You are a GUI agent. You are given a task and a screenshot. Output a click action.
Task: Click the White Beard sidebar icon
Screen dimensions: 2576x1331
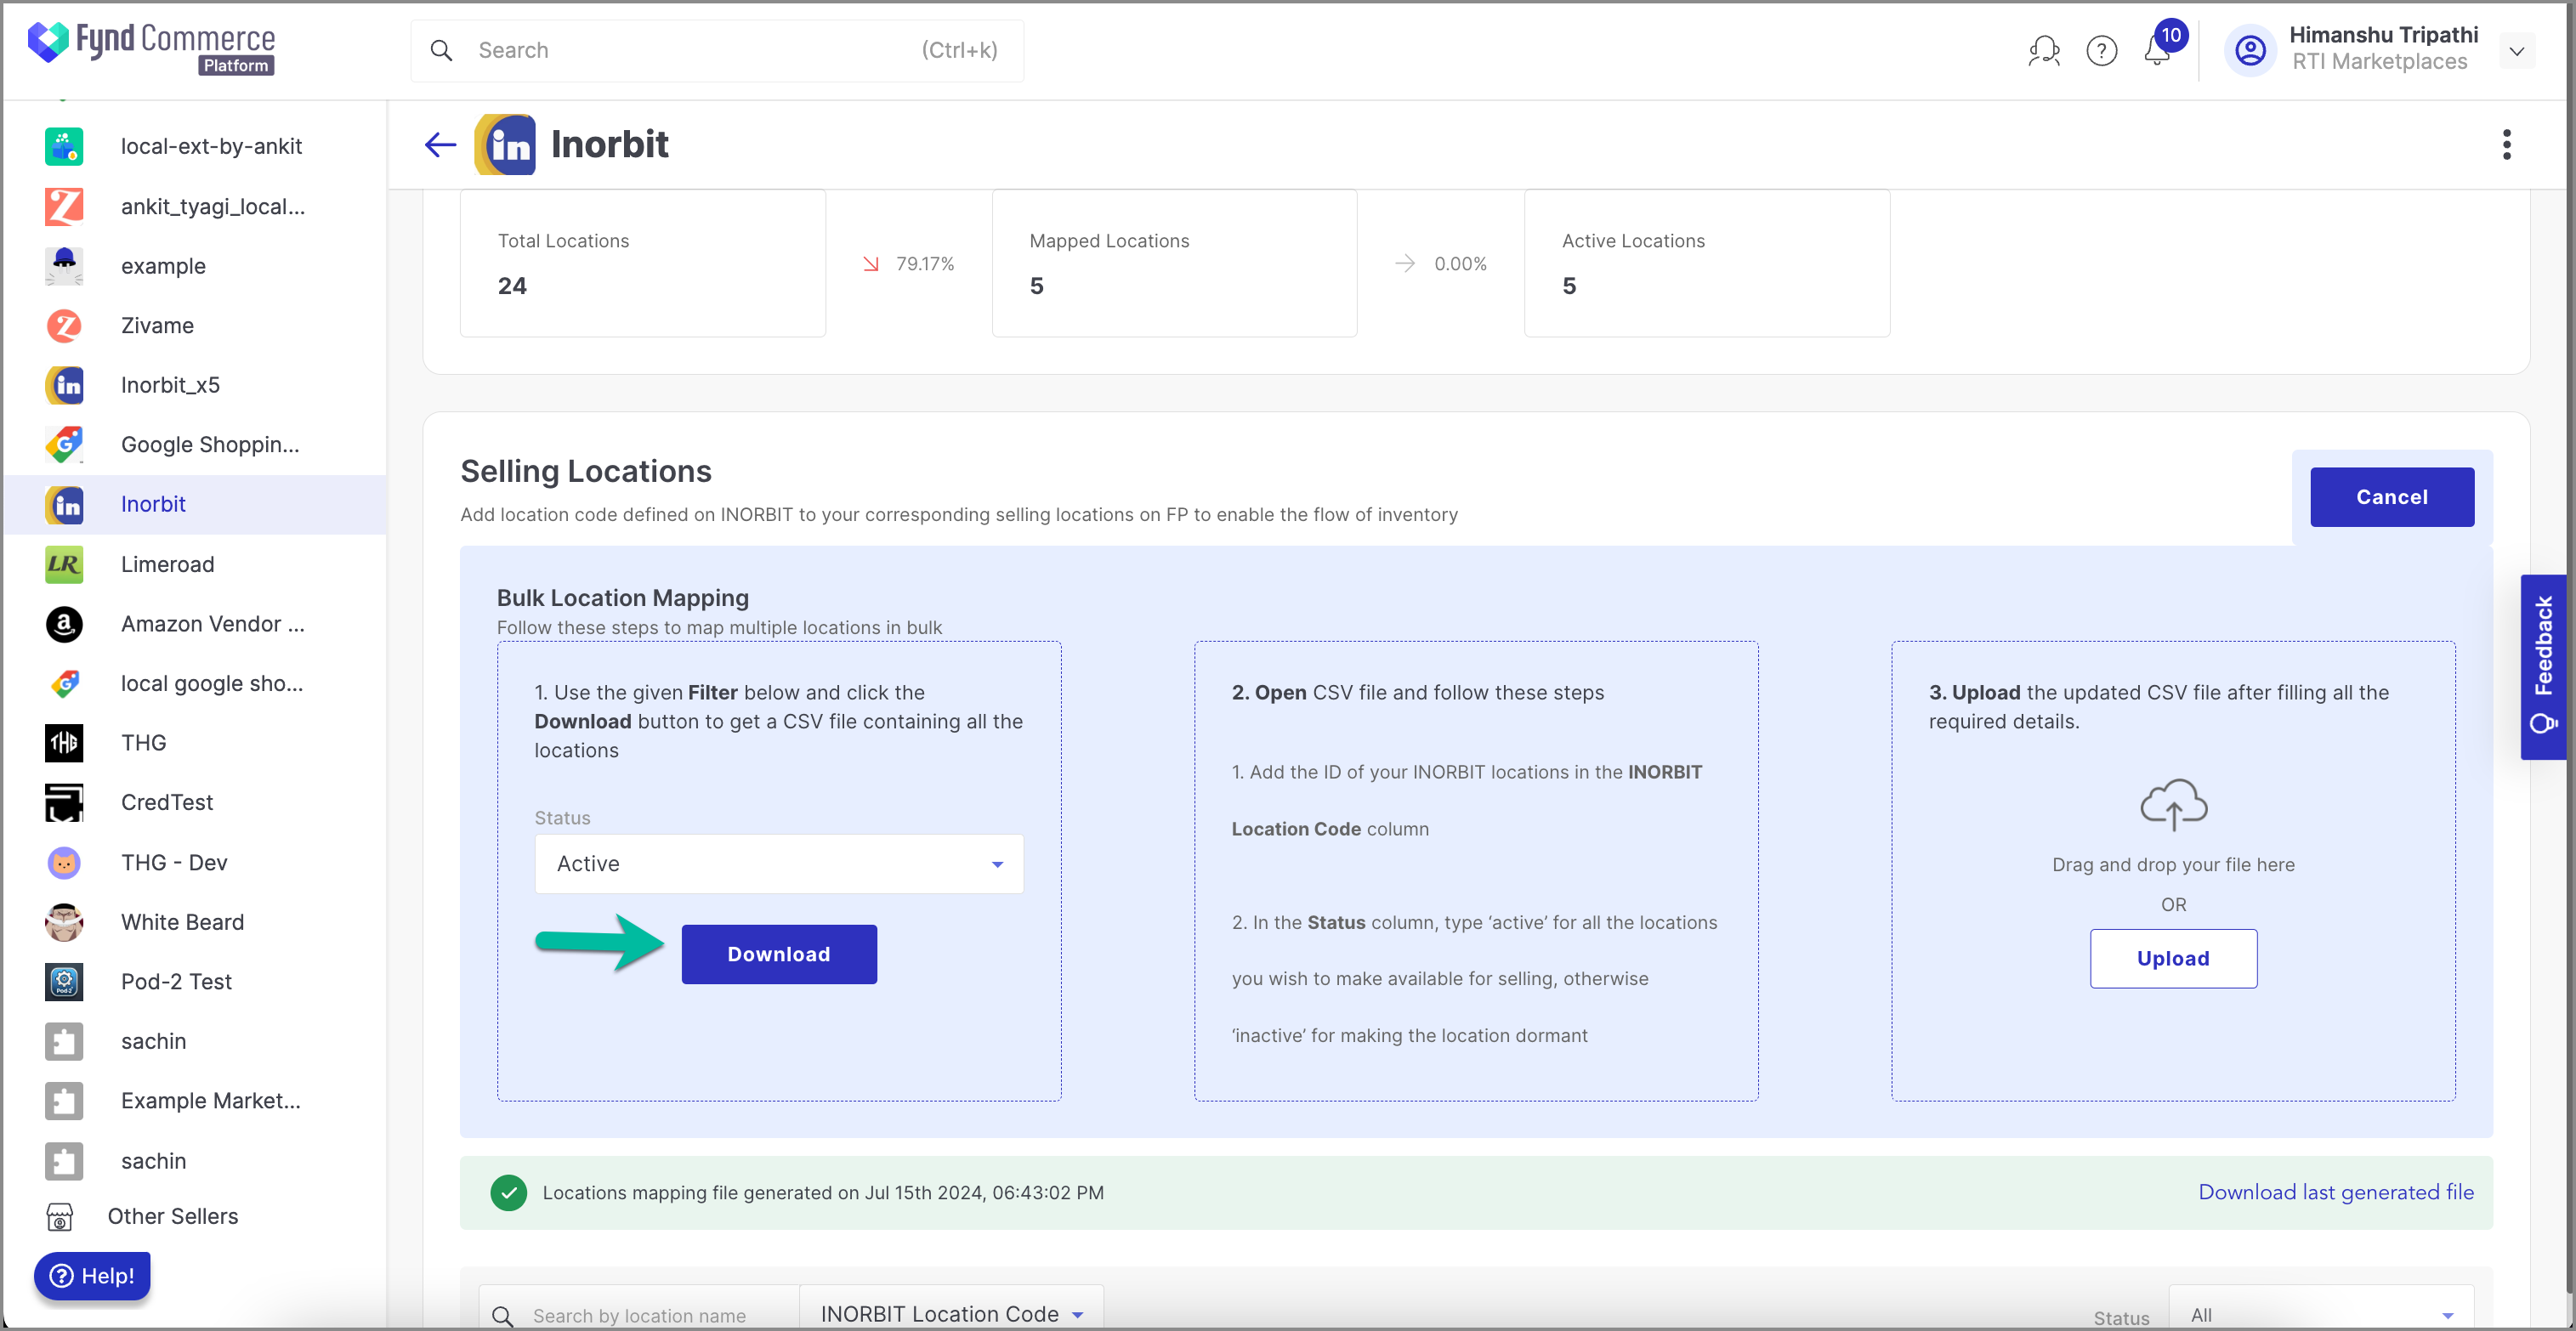pyautogui.click(x=64, y=922)
